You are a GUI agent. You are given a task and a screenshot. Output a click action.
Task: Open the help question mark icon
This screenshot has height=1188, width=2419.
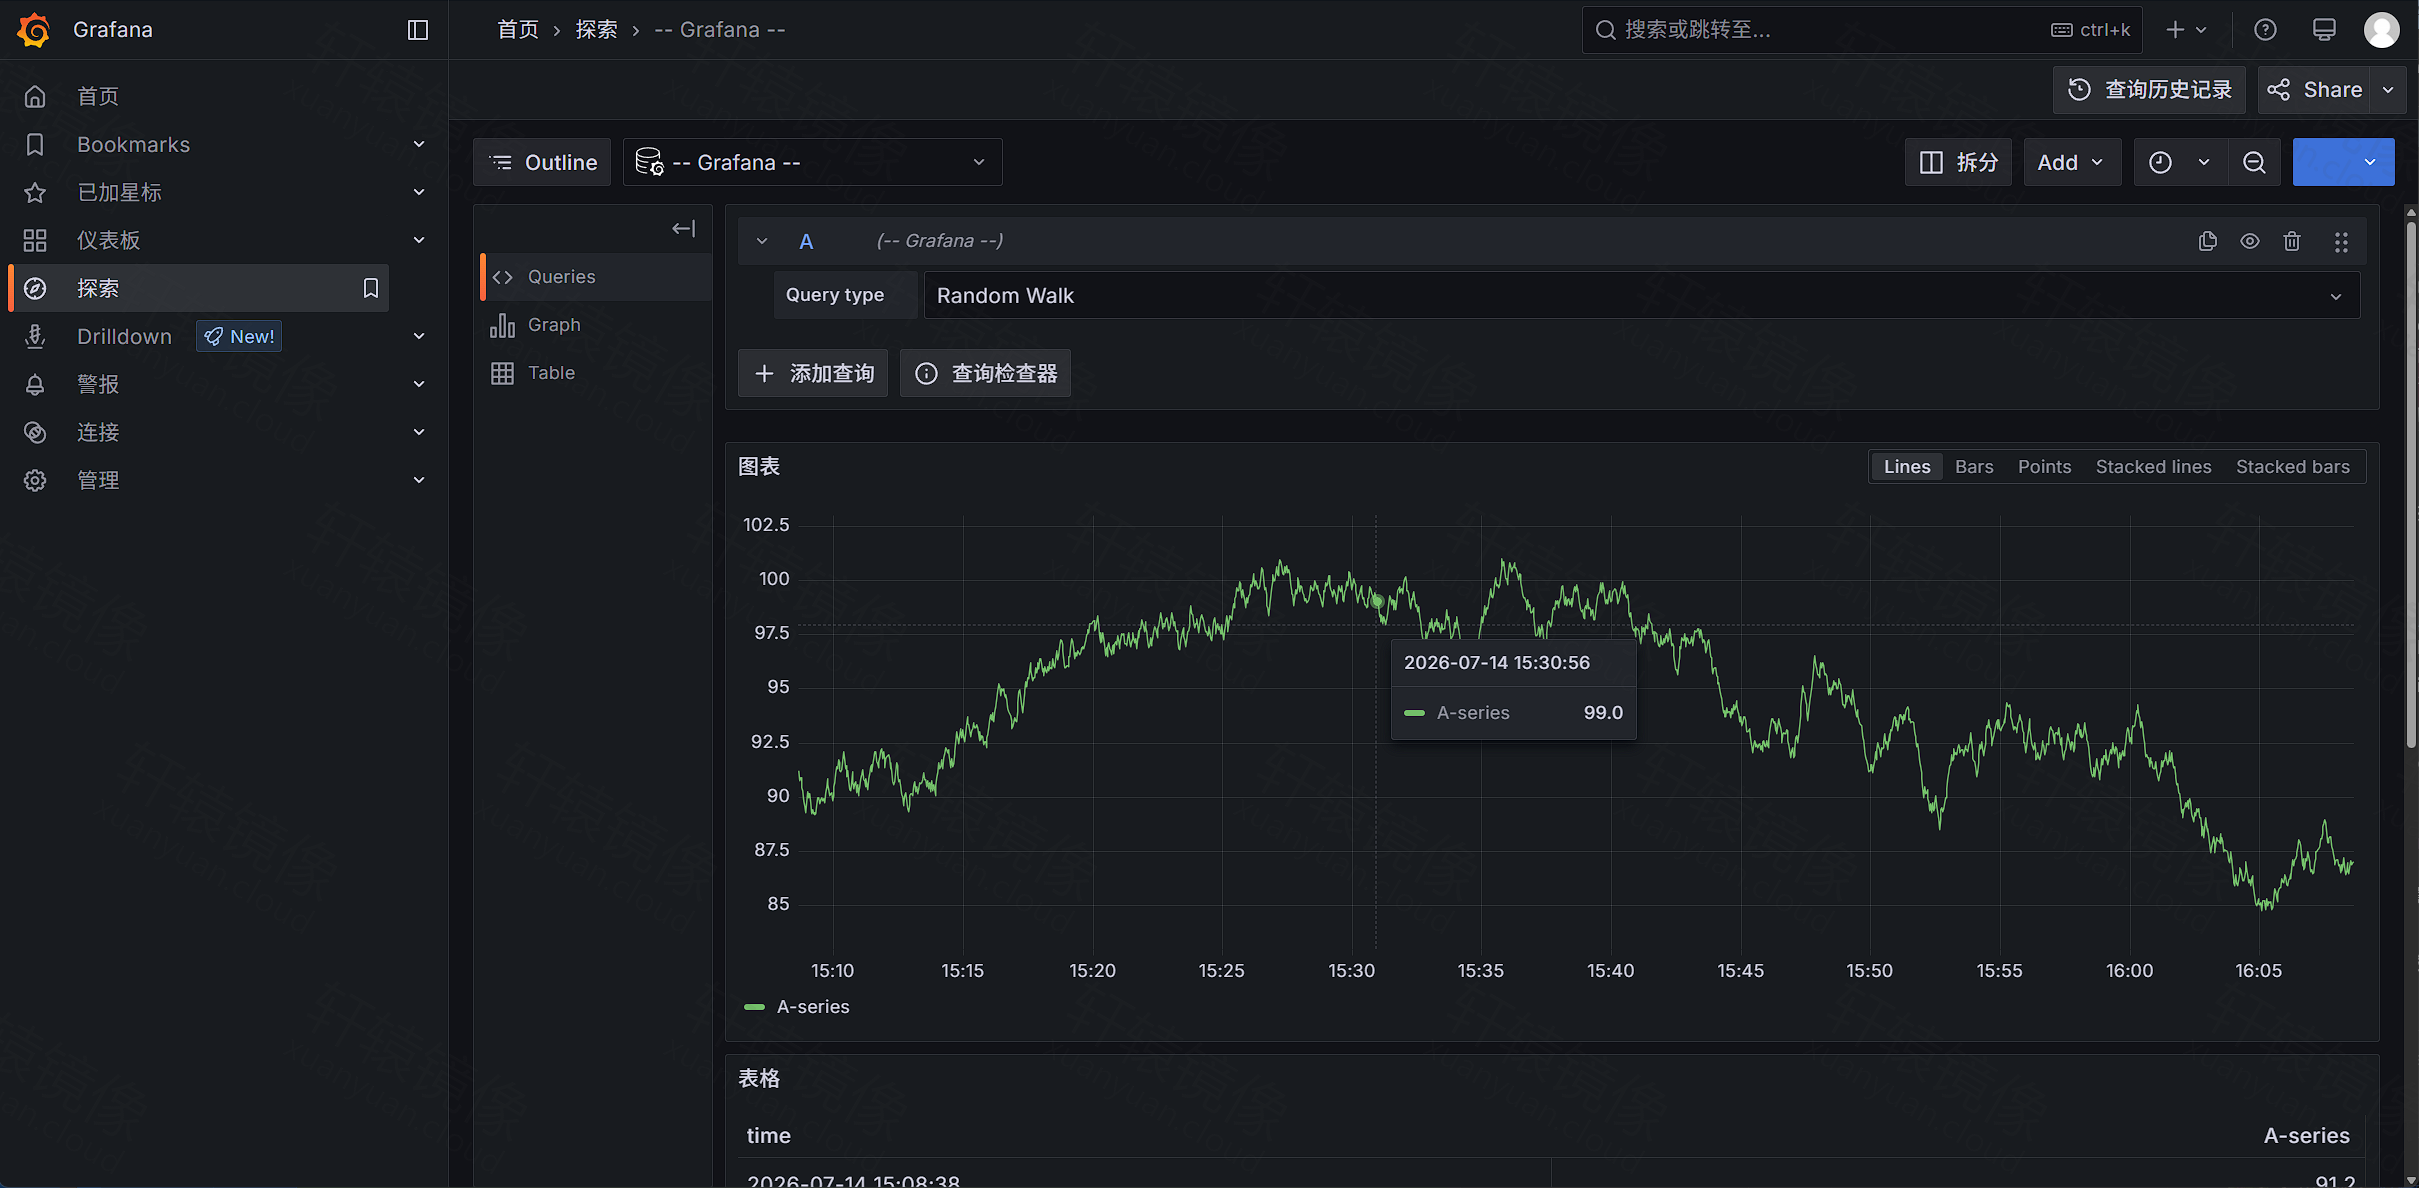[x=2265, y=30]
